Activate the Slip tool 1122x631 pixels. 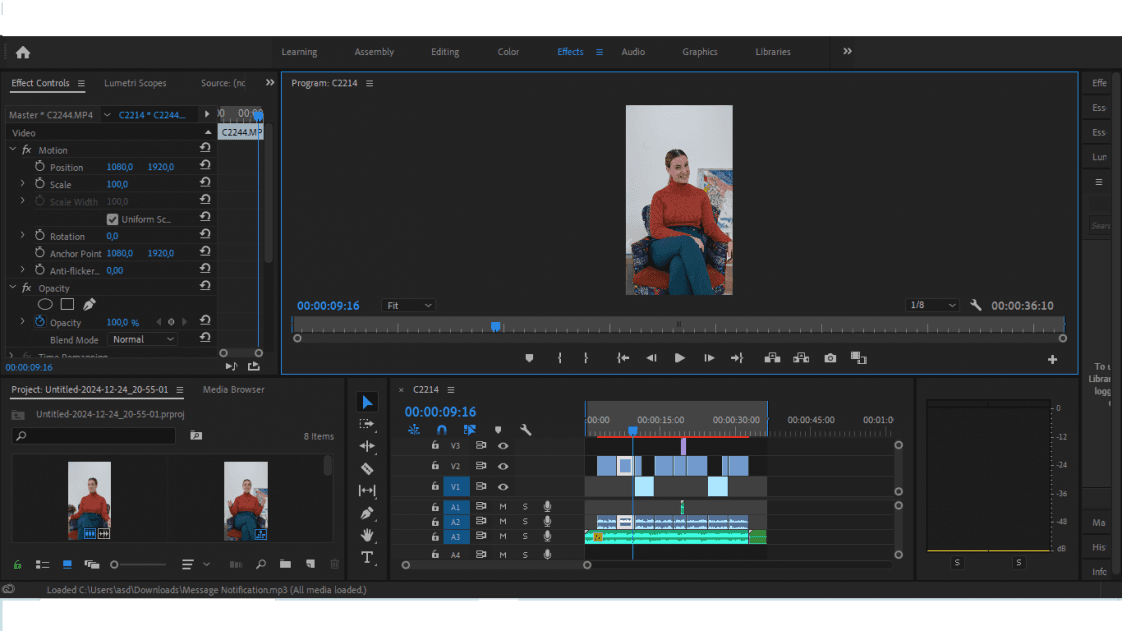pyautogui.click(x=367, y=490)
